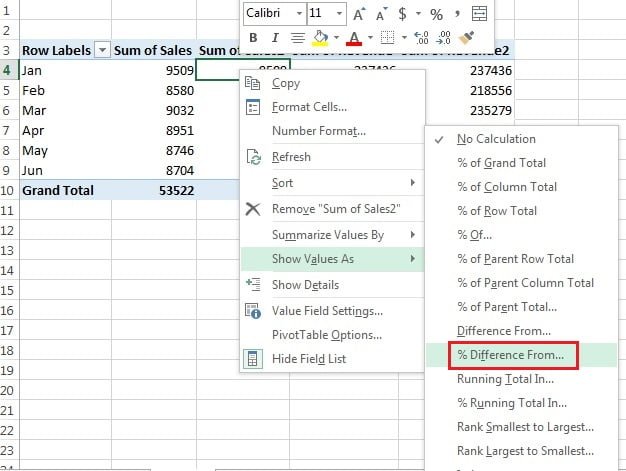This screenshot has width=626, height=471.
Task: Select Rank Smallest to Largest...
Action: point(521,427)
